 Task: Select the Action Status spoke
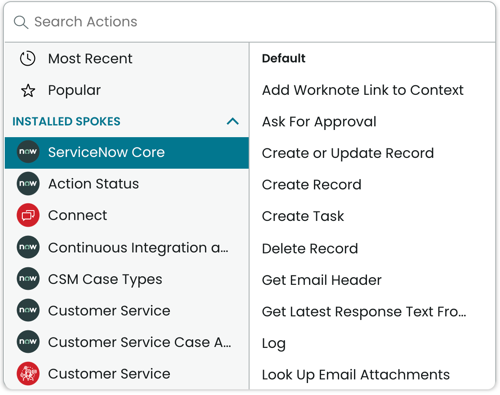[127, 184]
